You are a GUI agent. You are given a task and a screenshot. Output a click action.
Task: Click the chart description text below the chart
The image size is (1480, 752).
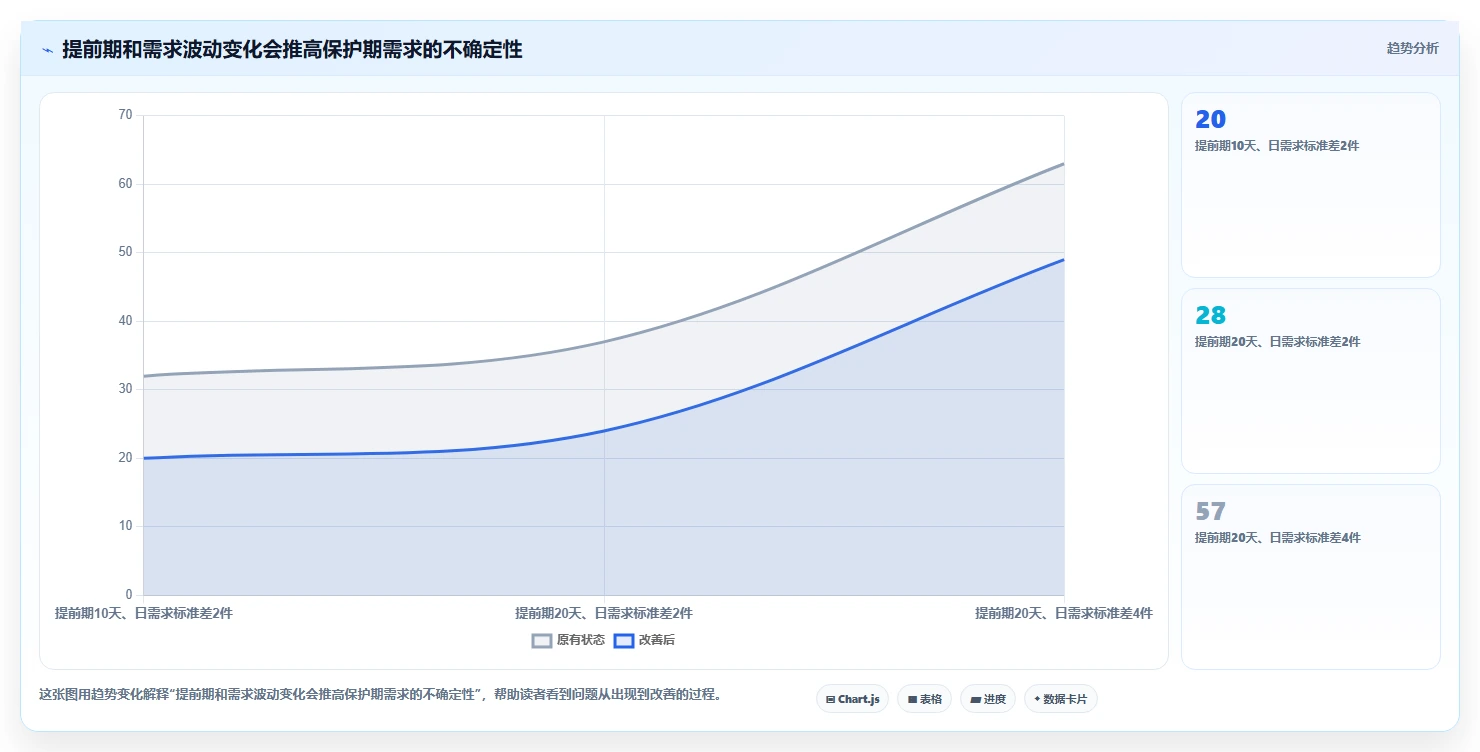[x=380, y=694]
